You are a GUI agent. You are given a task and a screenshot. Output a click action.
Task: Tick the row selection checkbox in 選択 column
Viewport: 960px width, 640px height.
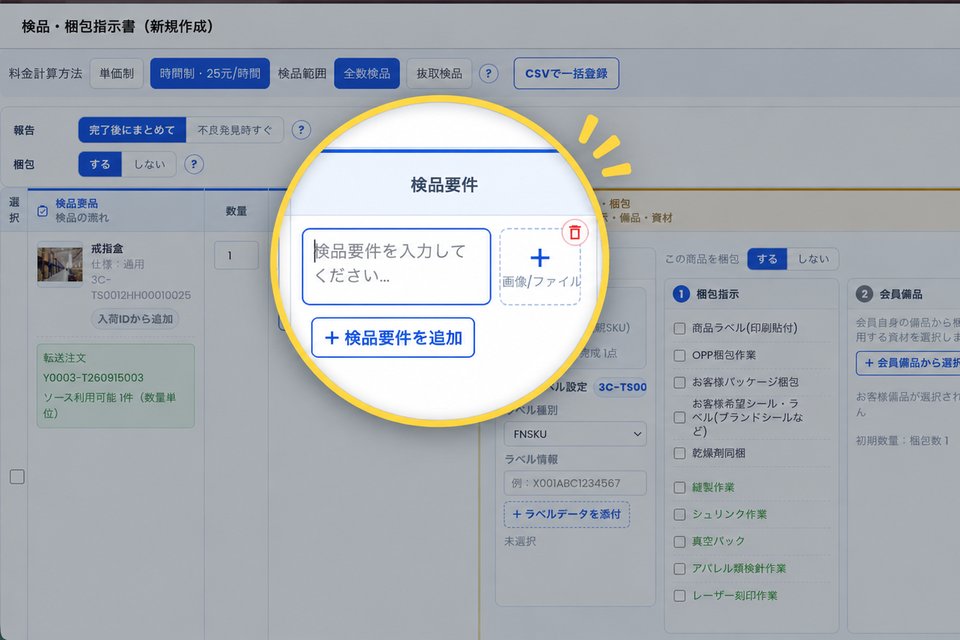(17, 476)
